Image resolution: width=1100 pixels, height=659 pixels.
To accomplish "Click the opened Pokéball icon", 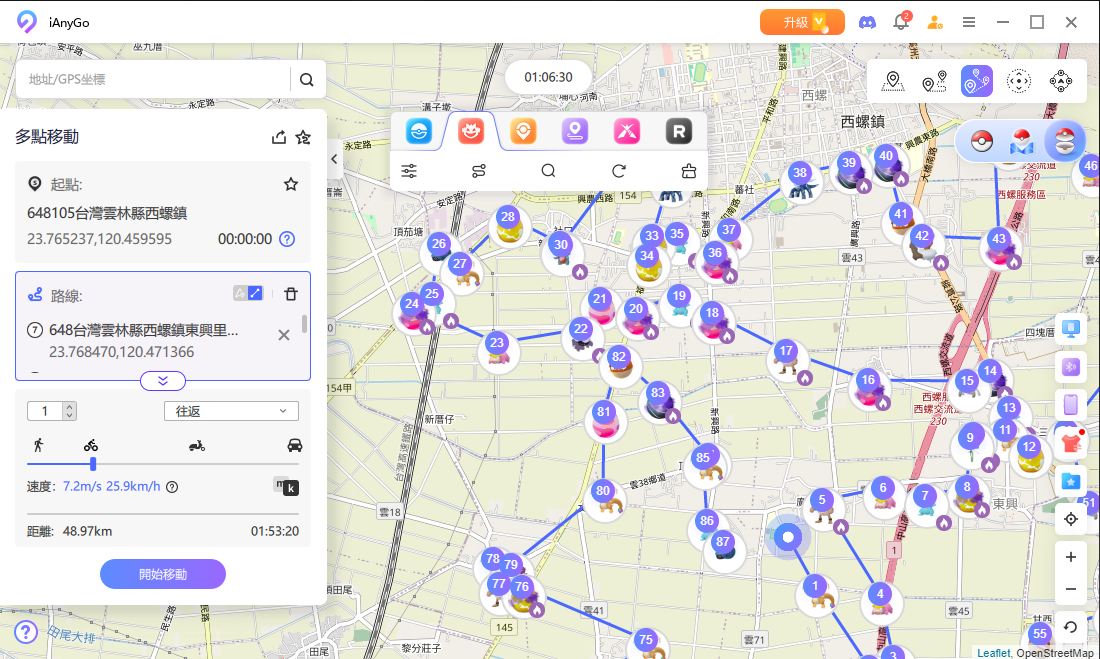I will [x=1064, y=142].
